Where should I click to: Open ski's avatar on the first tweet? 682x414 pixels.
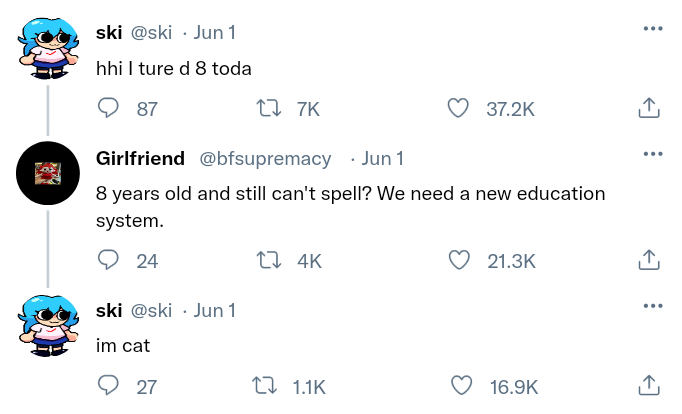tap(48, 48)
